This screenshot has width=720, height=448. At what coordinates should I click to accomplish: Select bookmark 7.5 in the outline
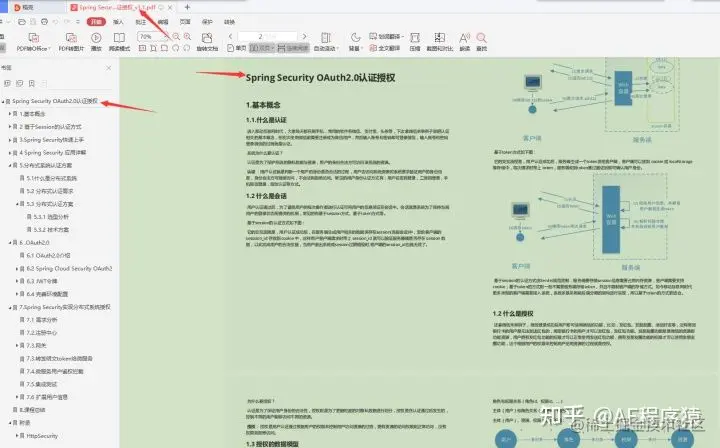[42, 384]
